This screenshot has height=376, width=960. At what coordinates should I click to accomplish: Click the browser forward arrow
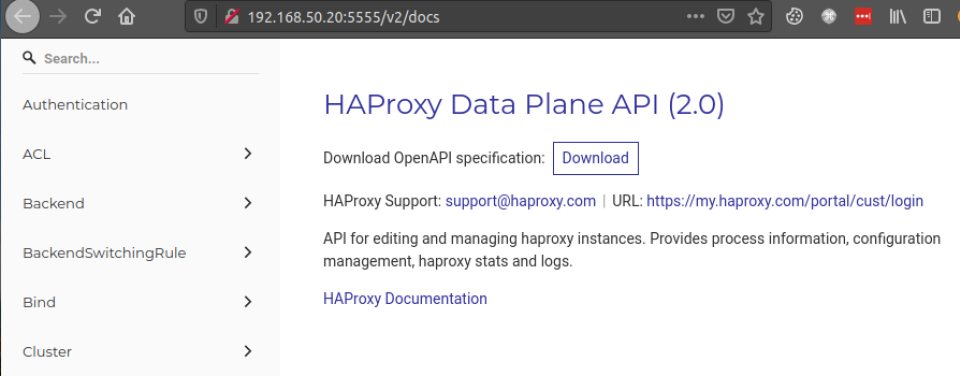point(58,17)
